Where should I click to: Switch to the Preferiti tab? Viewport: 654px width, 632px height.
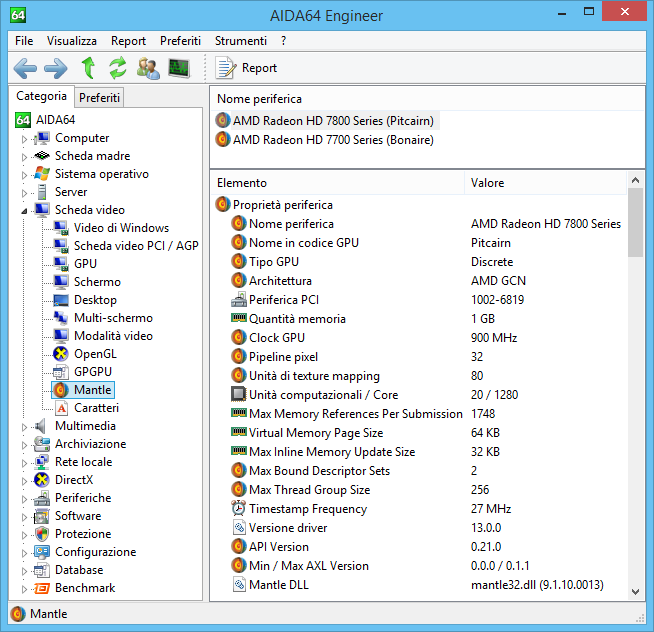click(99, 98)
